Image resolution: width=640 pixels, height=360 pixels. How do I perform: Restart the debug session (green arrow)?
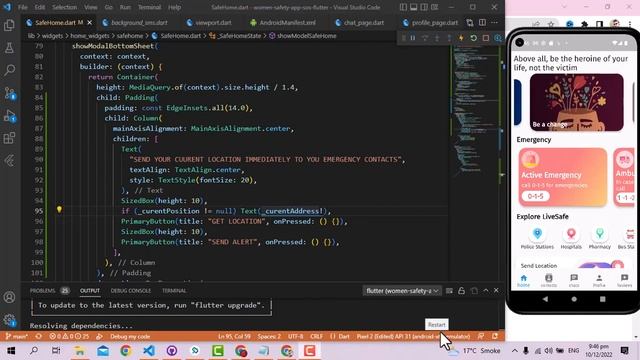pyautogui.click(x=473, y=38)
